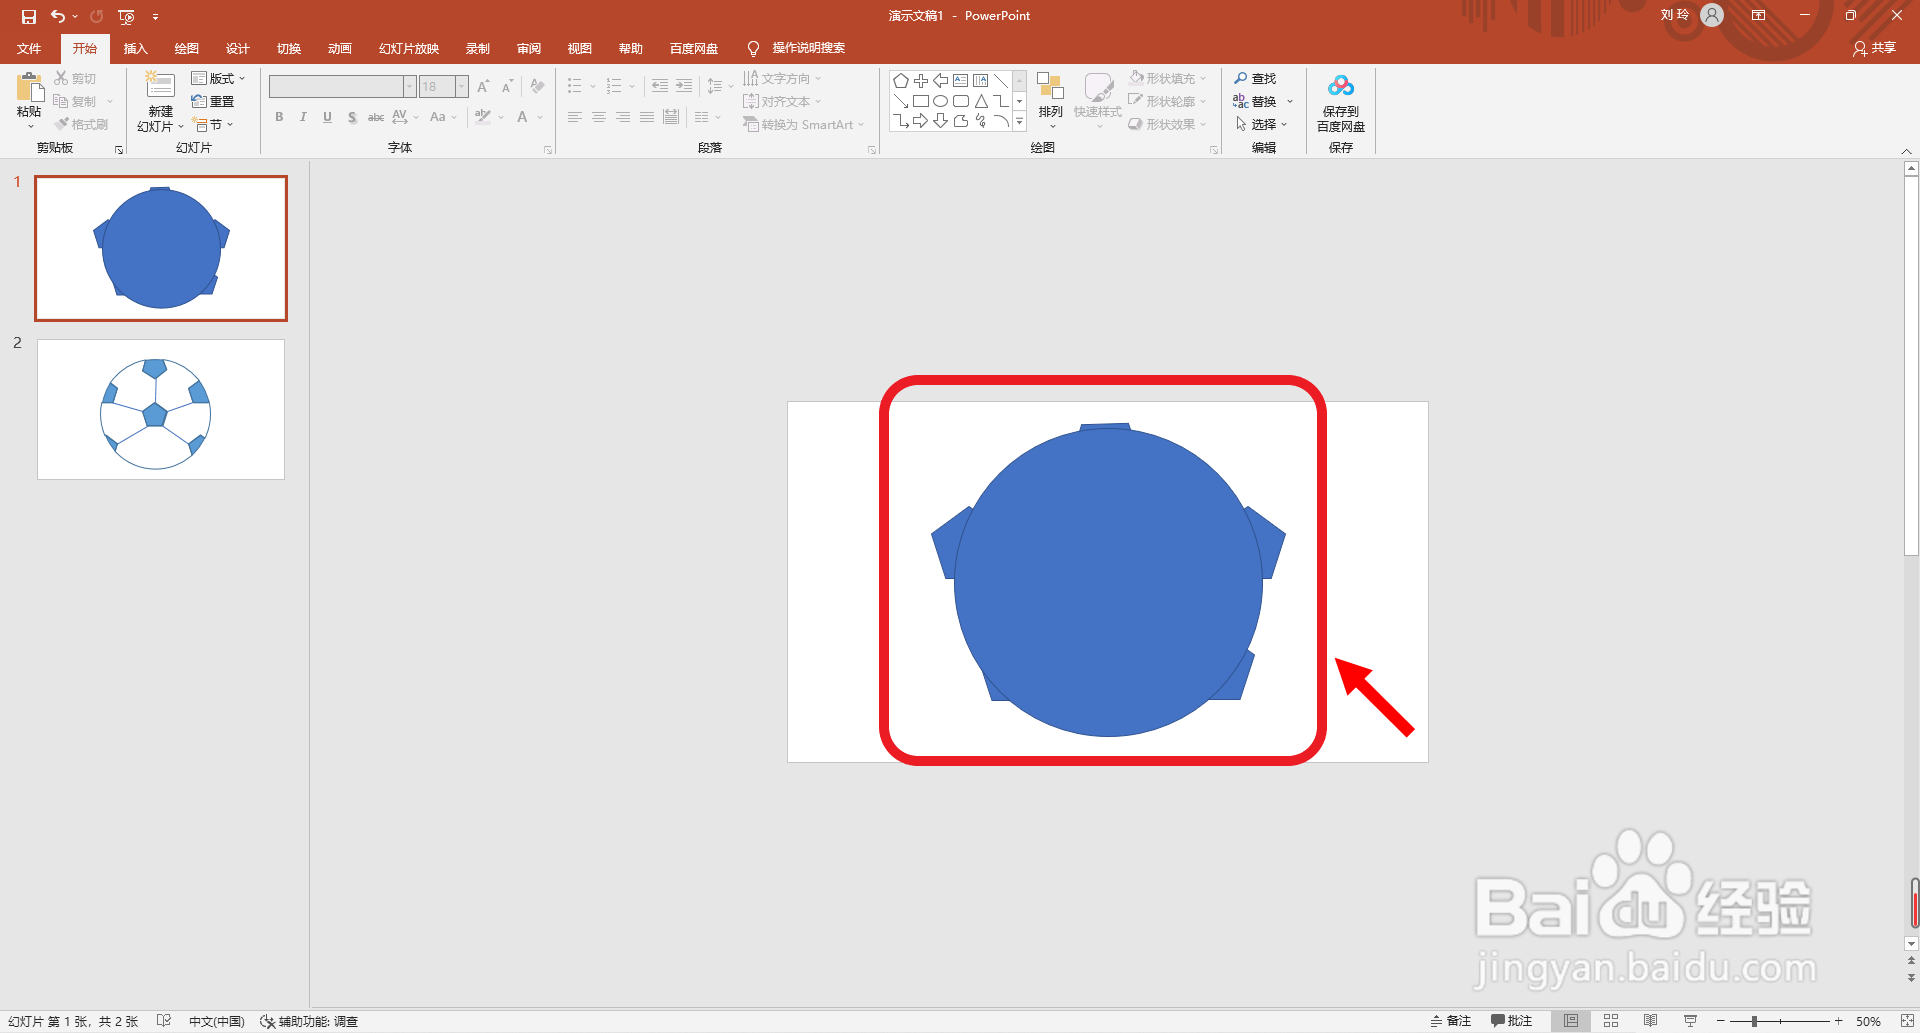Switch to the Slide Show (幻灯片放映) tab
1920x1033 pixels.
(x=409, y=48)
